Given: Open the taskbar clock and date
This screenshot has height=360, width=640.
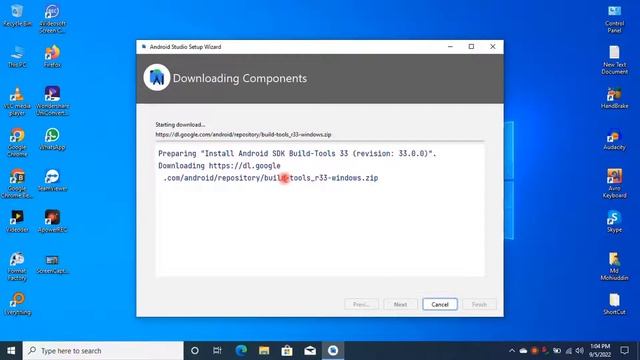Looking at the screenshot, I should point(600,351).
